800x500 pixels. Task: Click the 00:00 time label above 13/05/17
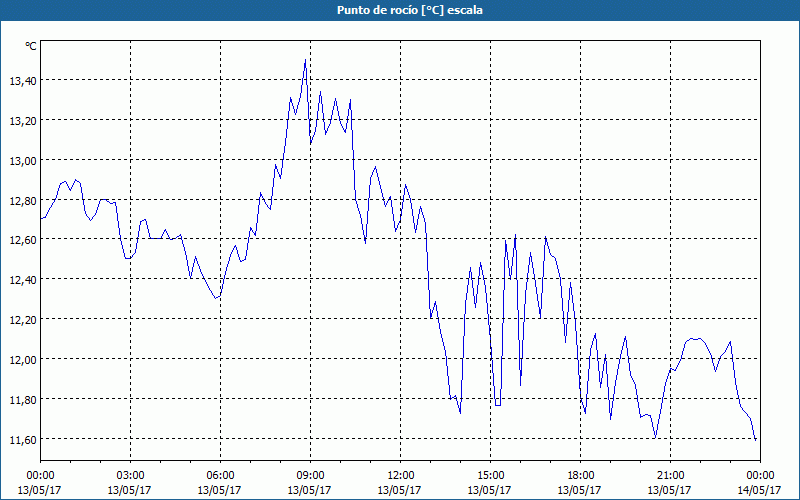click(40, 476)
